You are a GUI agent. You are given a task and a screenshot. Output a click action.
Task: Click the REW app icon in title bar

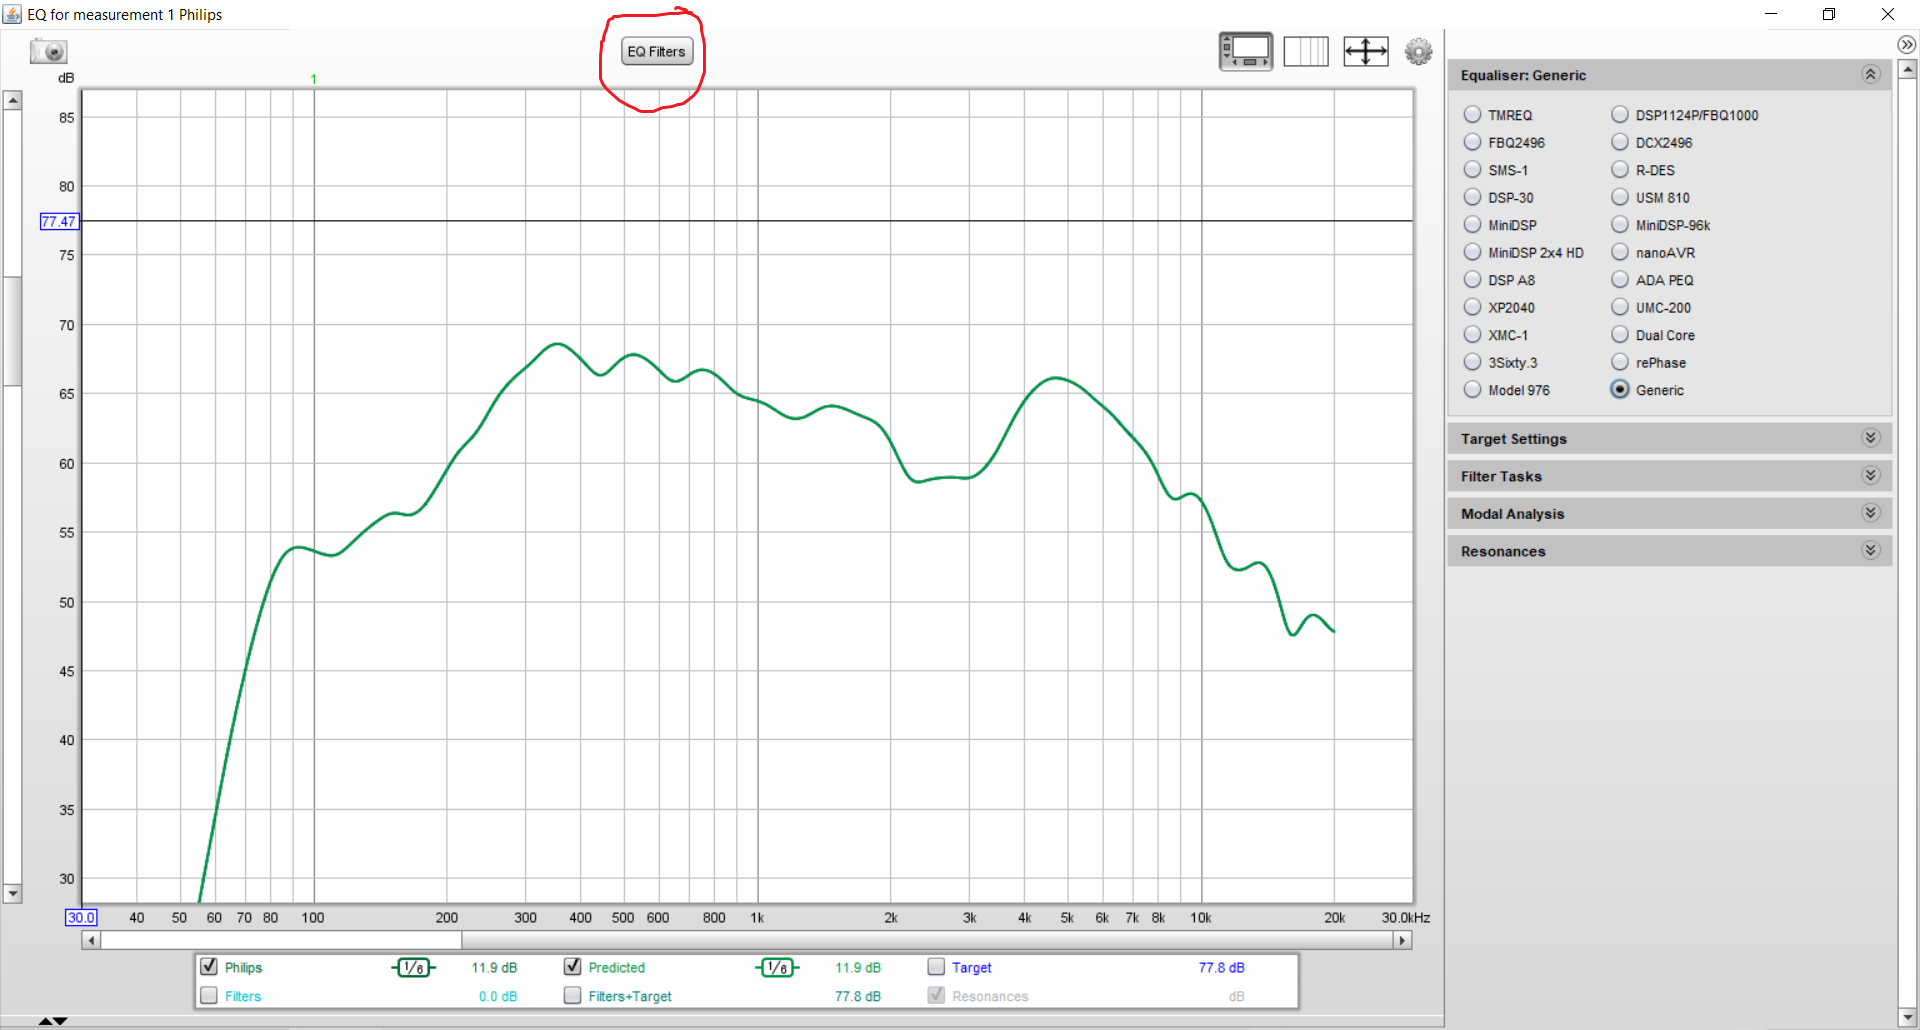point(12,14)
